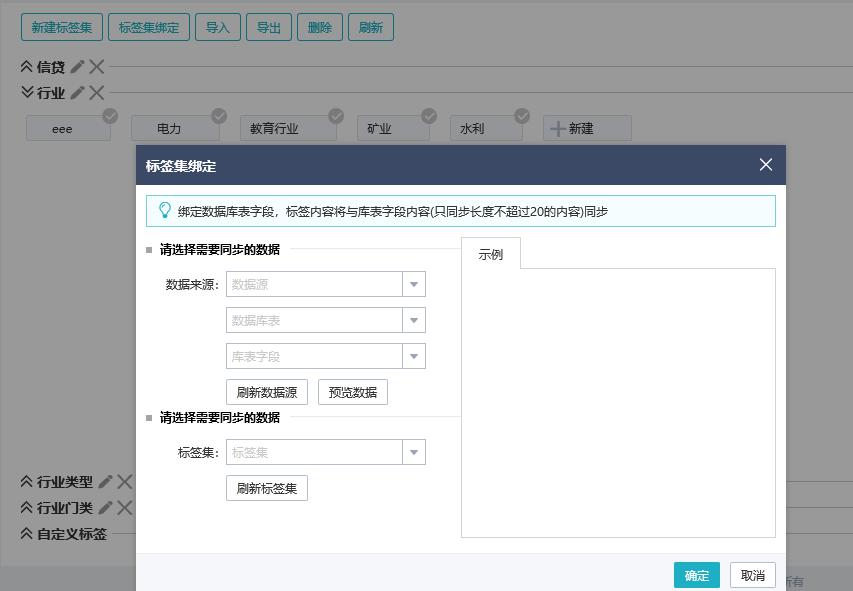Click the edit pencil icon next to 信贷

(x=77, y=67)
